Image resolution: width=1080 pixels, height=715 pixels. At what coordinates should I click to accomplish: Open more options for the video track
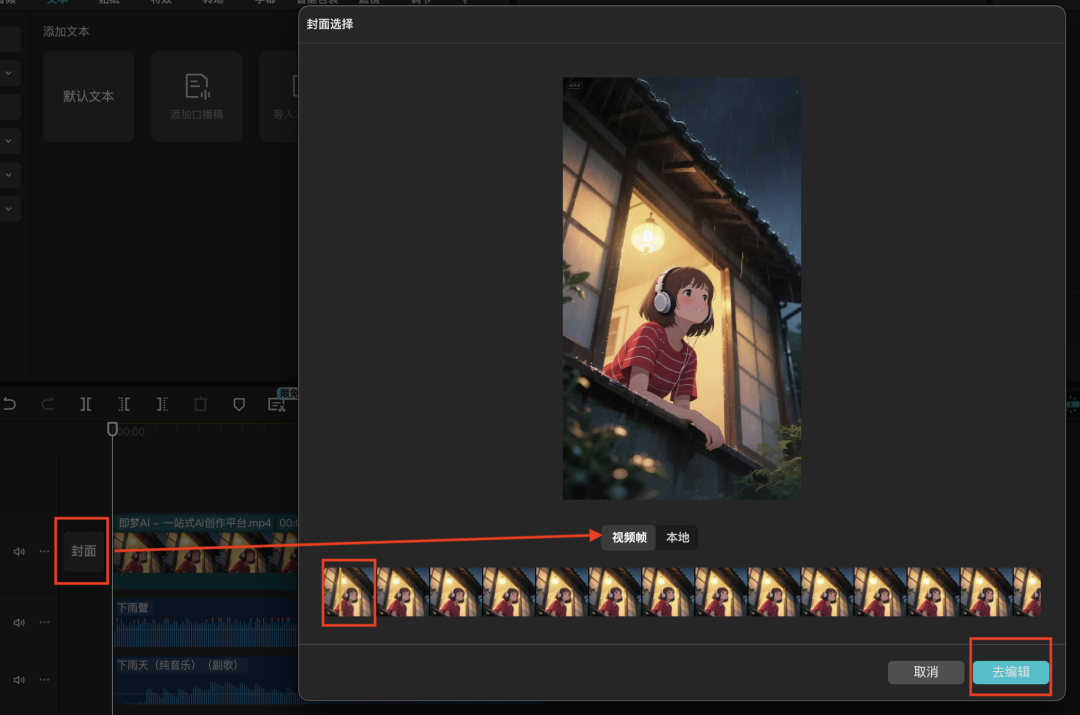(44, 551)
